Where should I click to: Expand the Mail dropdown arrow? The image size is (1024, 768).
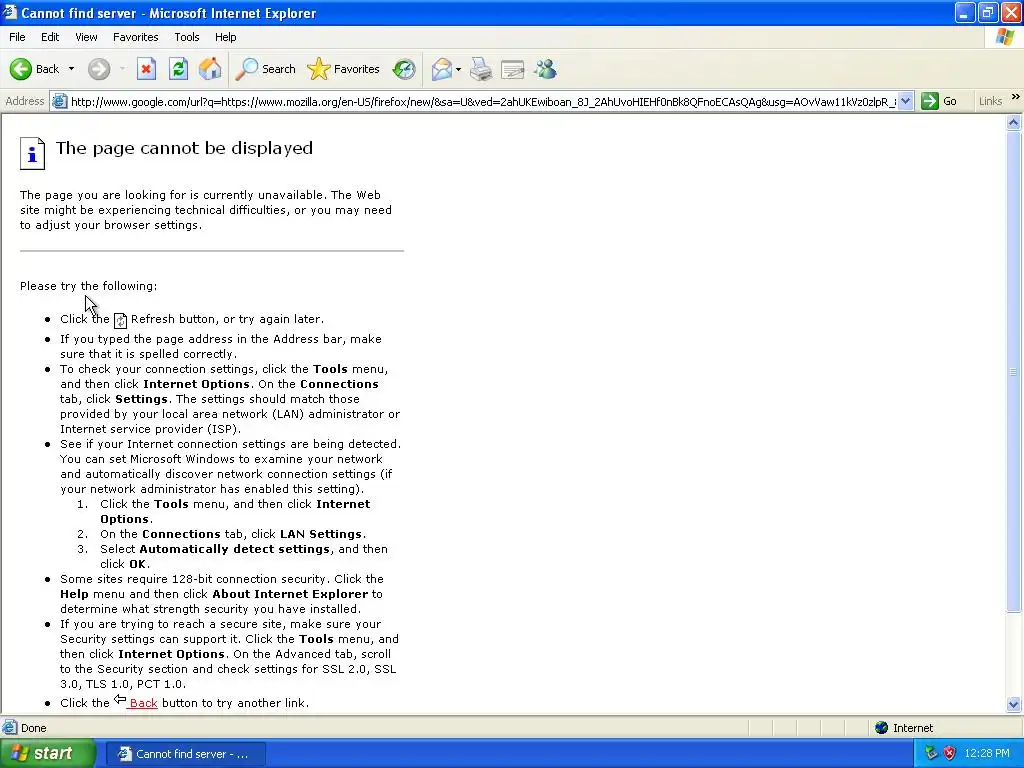click(x=458, y=69)
